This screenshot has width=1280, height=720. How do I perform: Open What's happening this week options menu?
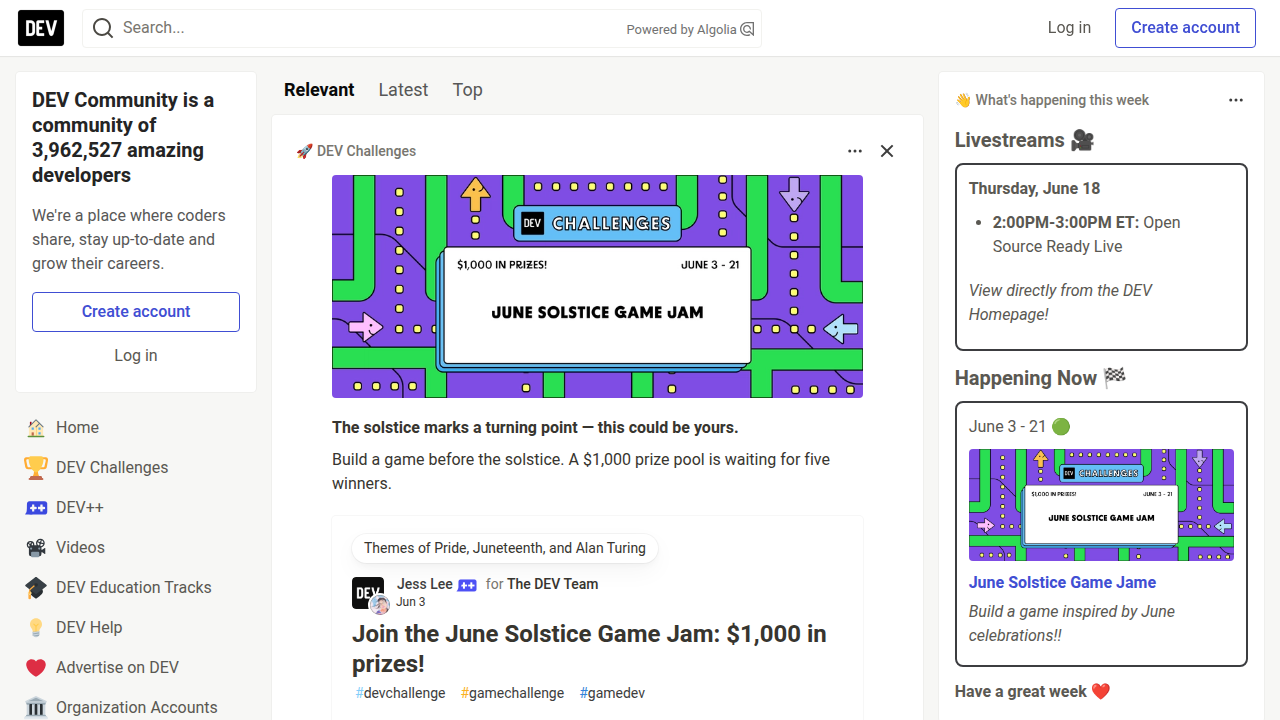click(1236, 100)
